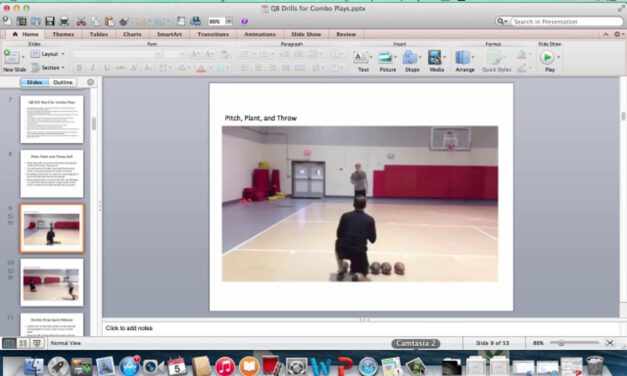This screenshot has width=627, height=376.
Task: Click the Media insert icon
Action: coord(435,58)
